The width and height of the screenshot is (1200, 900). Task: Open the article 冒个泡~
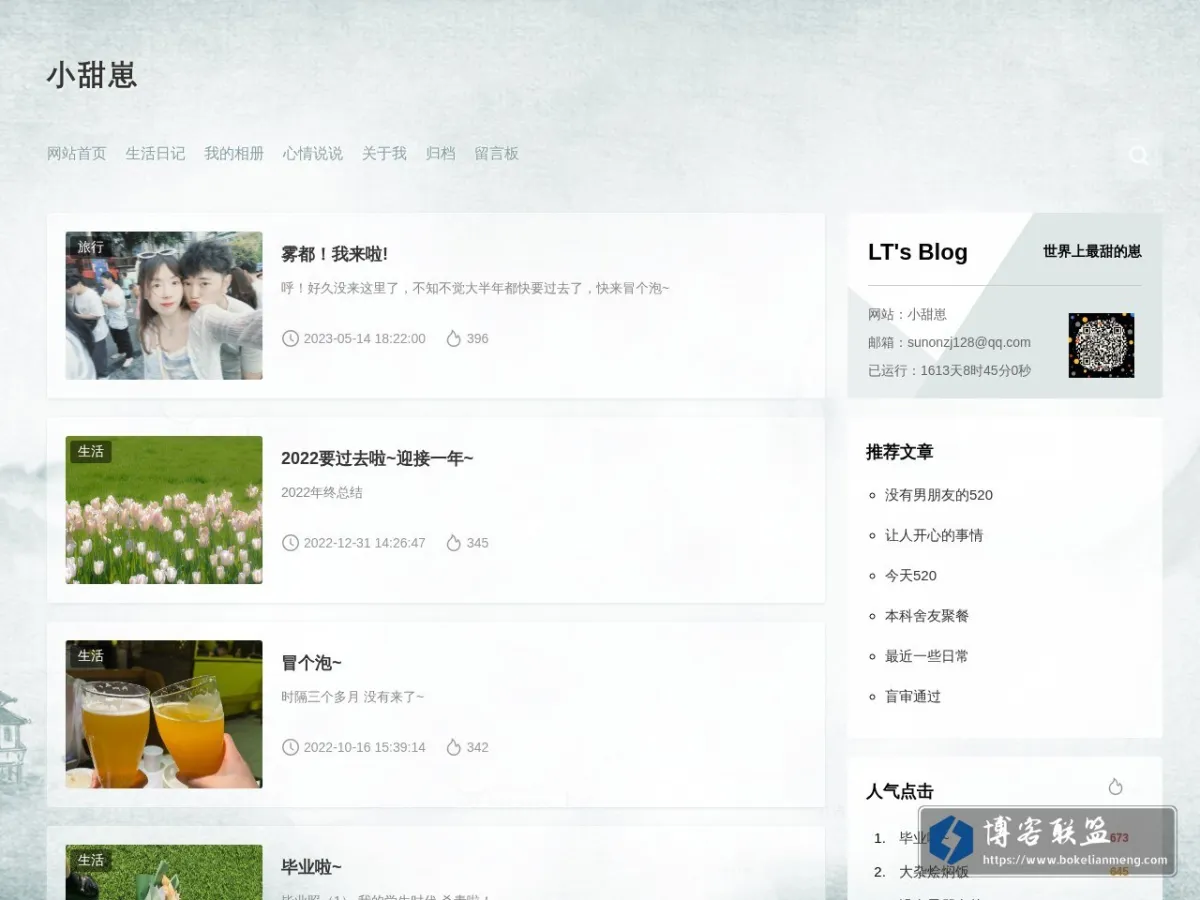(x=311, y=663)
